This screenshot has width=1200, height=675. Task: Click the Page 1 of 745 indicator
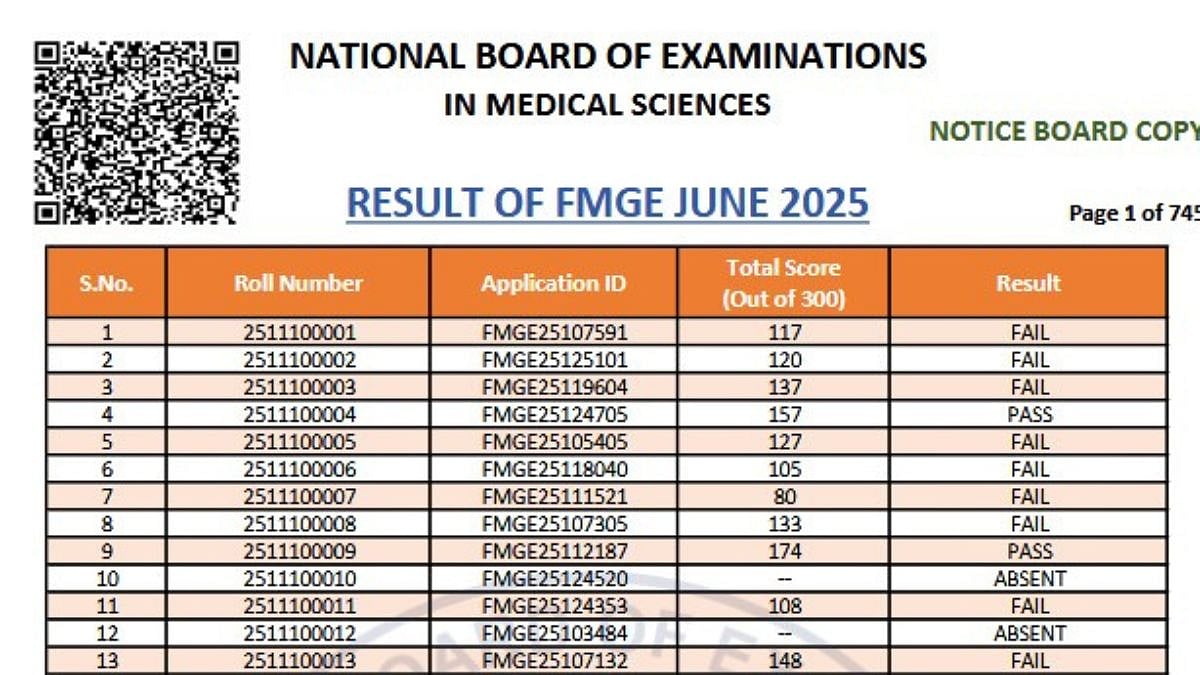[1133, 212]
